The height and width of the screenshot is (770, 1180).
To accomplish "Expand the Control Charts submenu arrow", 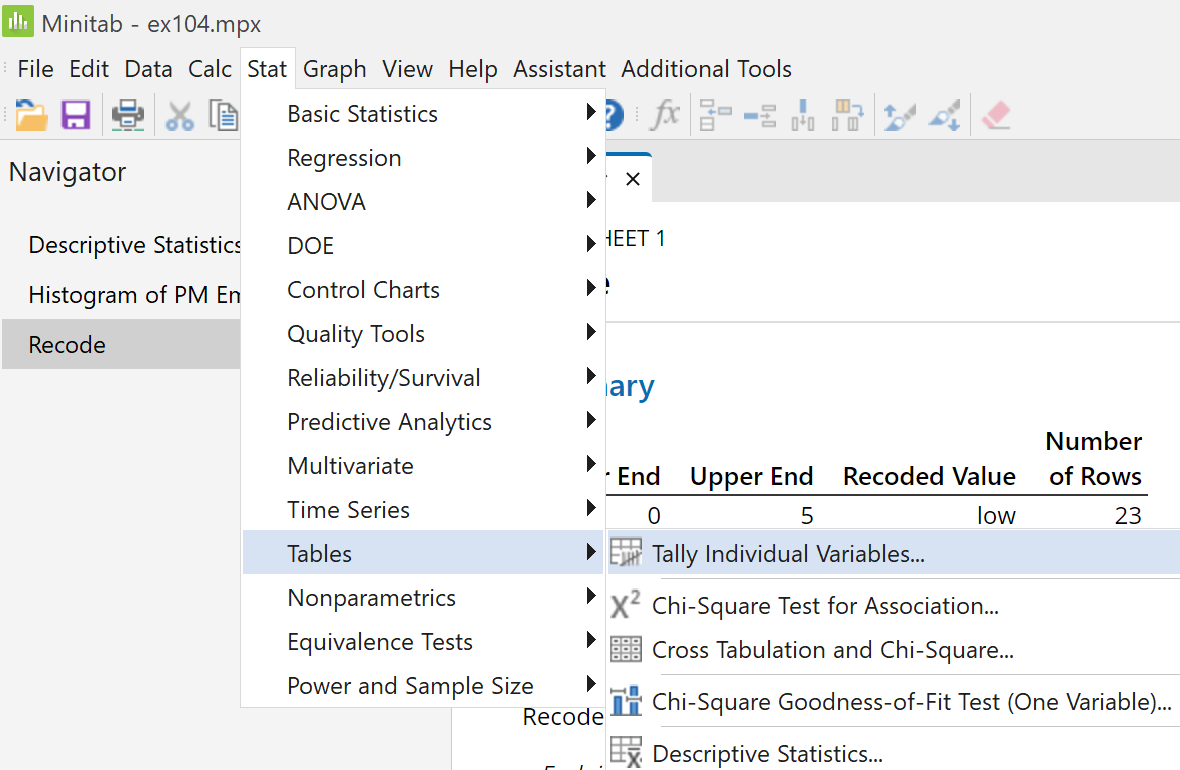I will pyautogui.click(x=591, y=288).
